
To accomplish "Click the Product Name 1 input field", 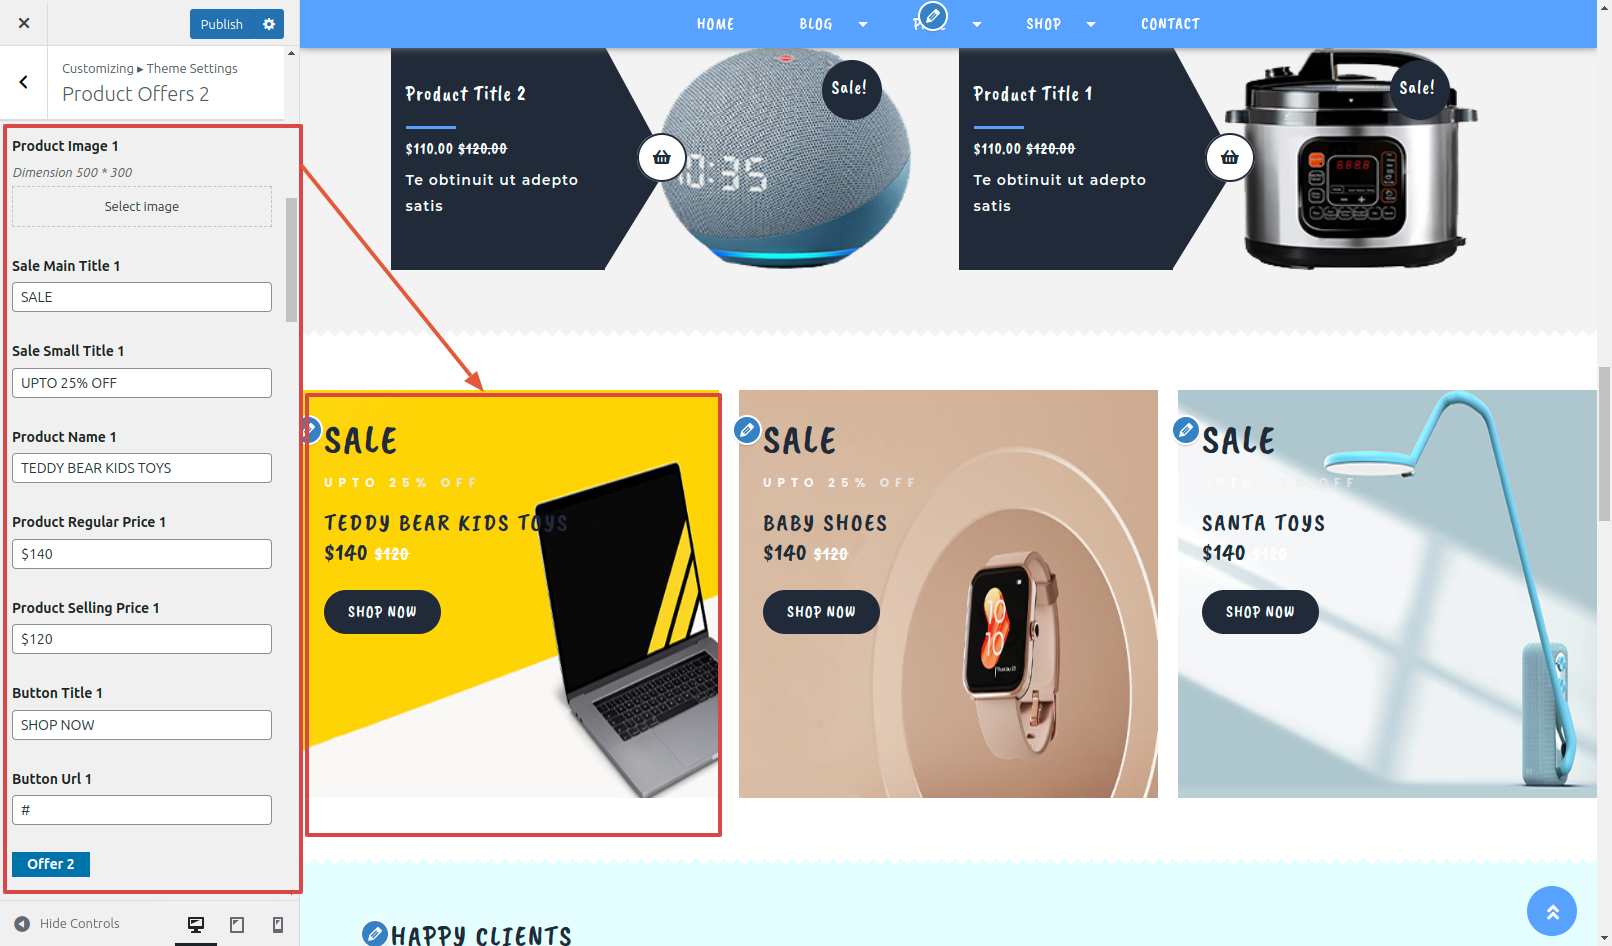I will tap(142, 468).
